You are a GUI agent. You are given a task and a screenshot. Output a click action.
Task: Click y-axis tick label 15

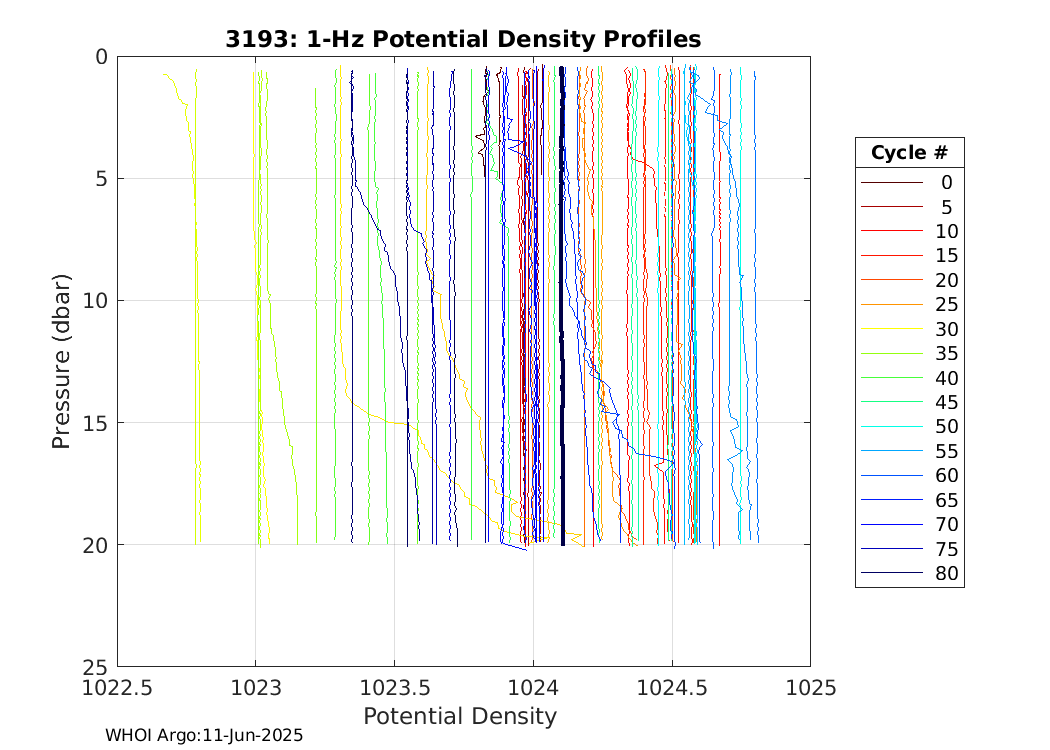coord(96,423)
